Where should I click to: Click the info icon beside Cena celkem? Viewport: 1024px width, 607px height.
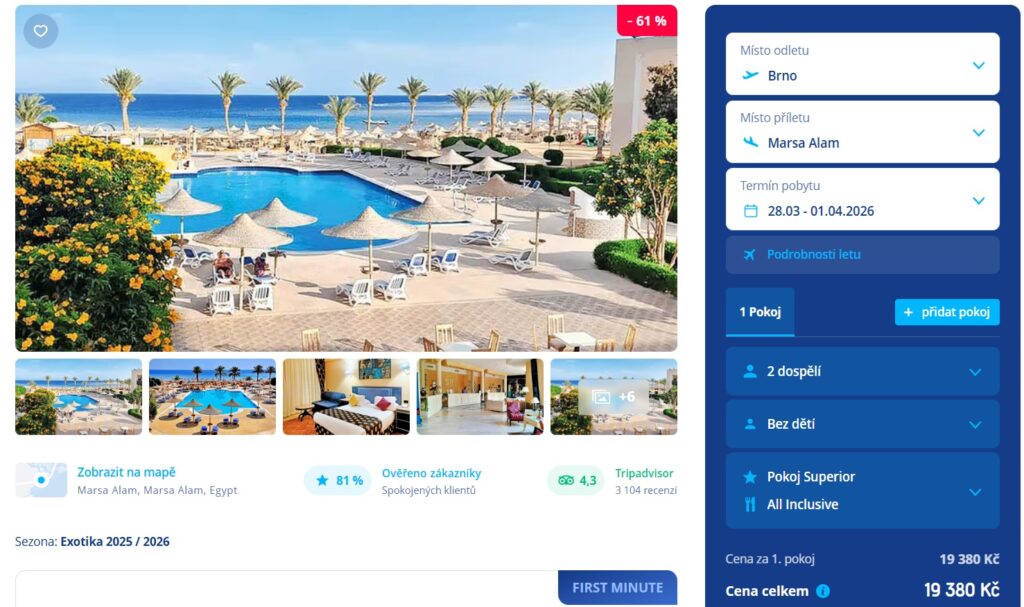click(x=823, y=591)
